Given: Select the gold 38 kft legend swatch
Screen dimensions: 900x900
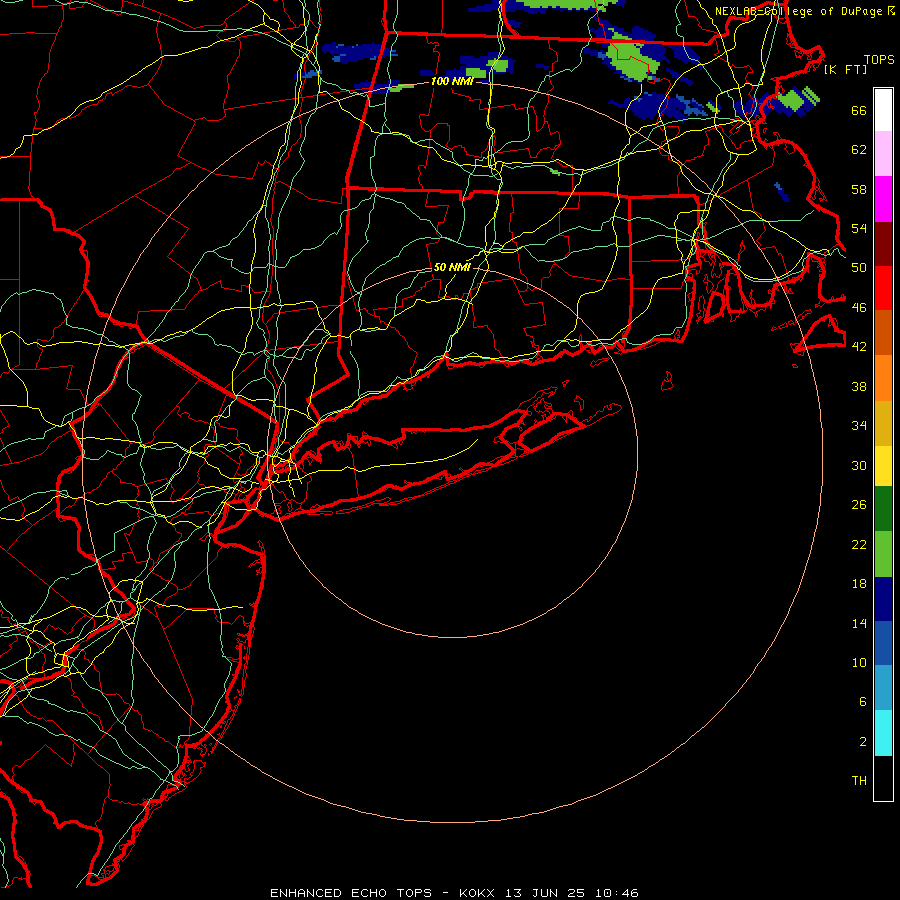Looking at the screenshot, I should point(883,423).
